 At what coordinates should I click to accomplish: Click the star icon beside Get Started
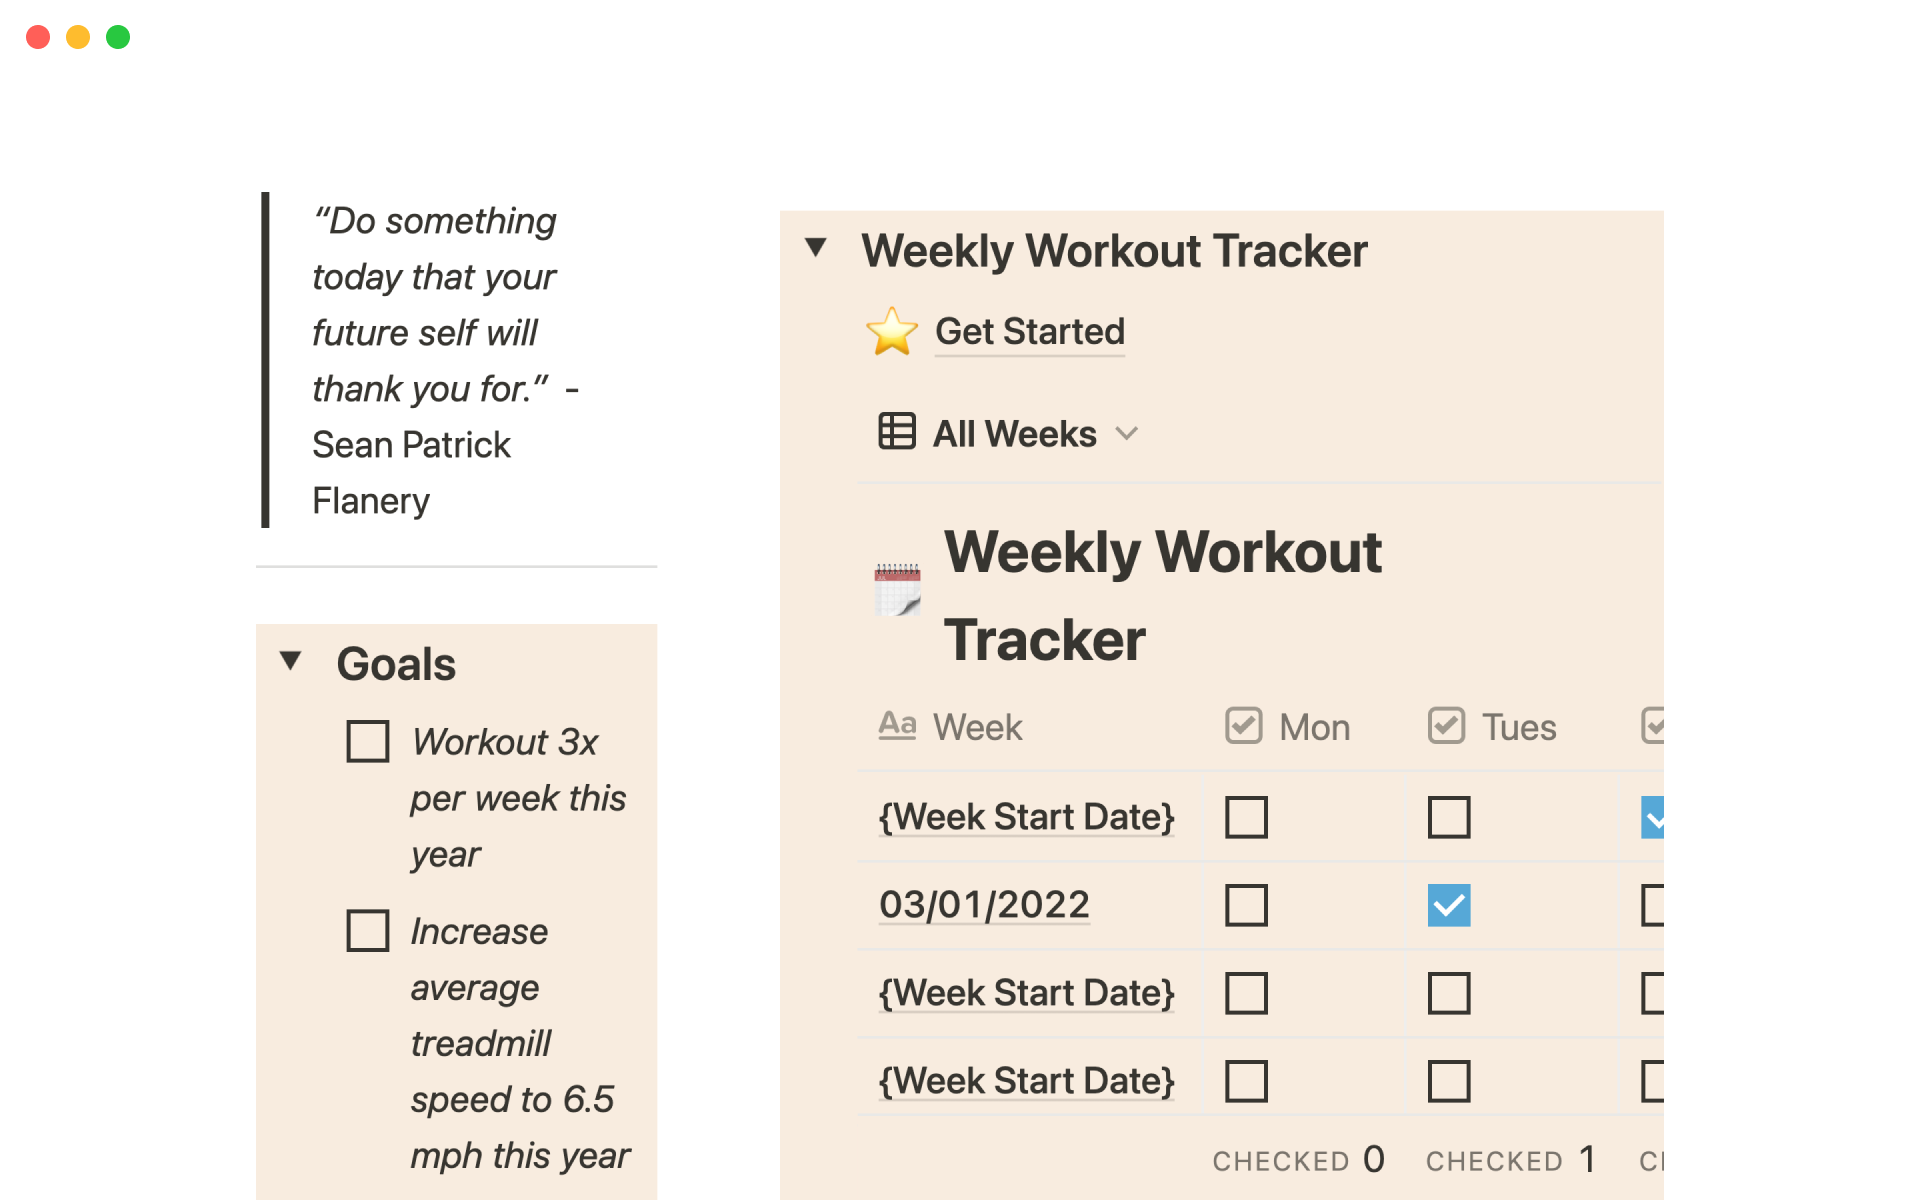891,332
